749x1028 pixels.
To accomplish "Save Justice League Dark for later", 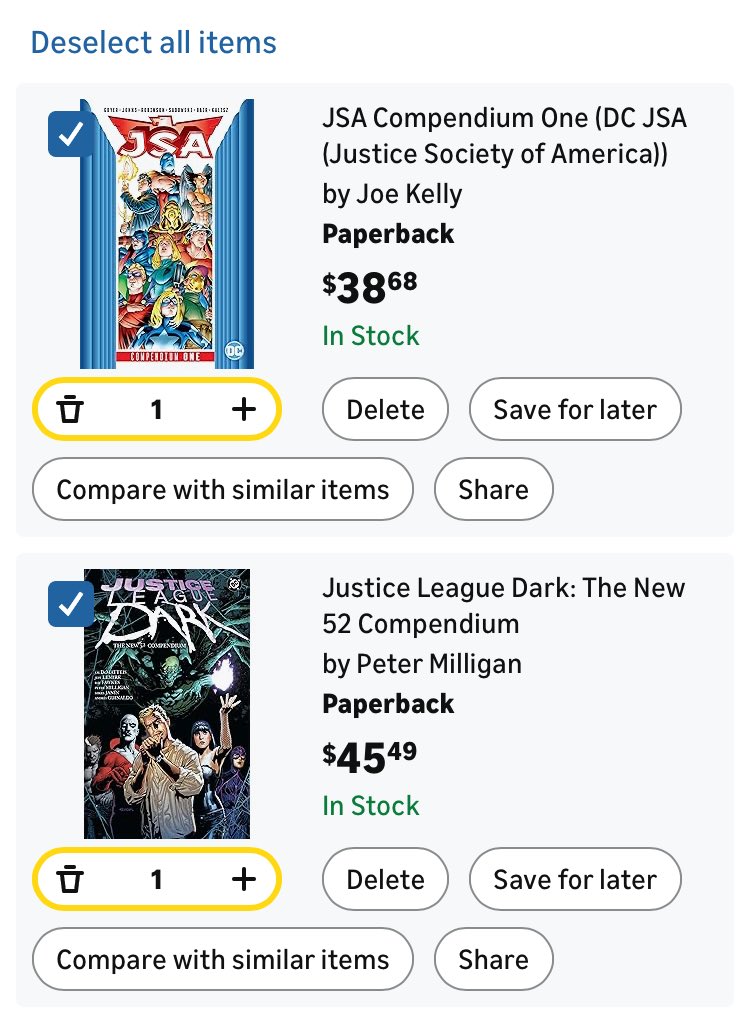I will (575, 880).
